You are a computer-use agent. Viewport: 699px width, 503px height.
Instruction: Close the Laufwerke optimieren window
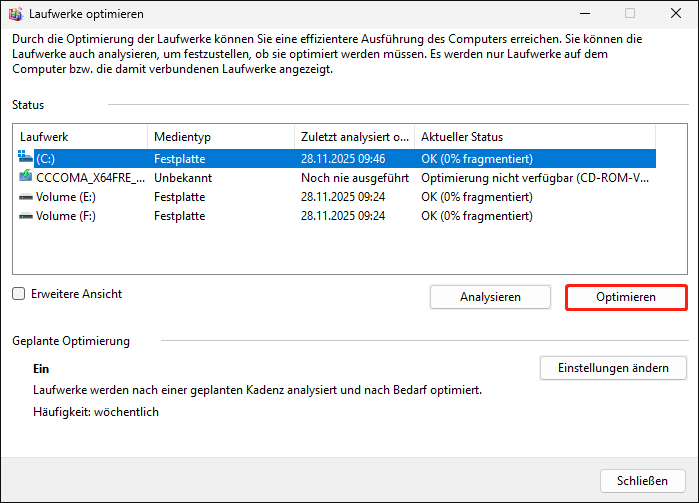tap(676, 14)
